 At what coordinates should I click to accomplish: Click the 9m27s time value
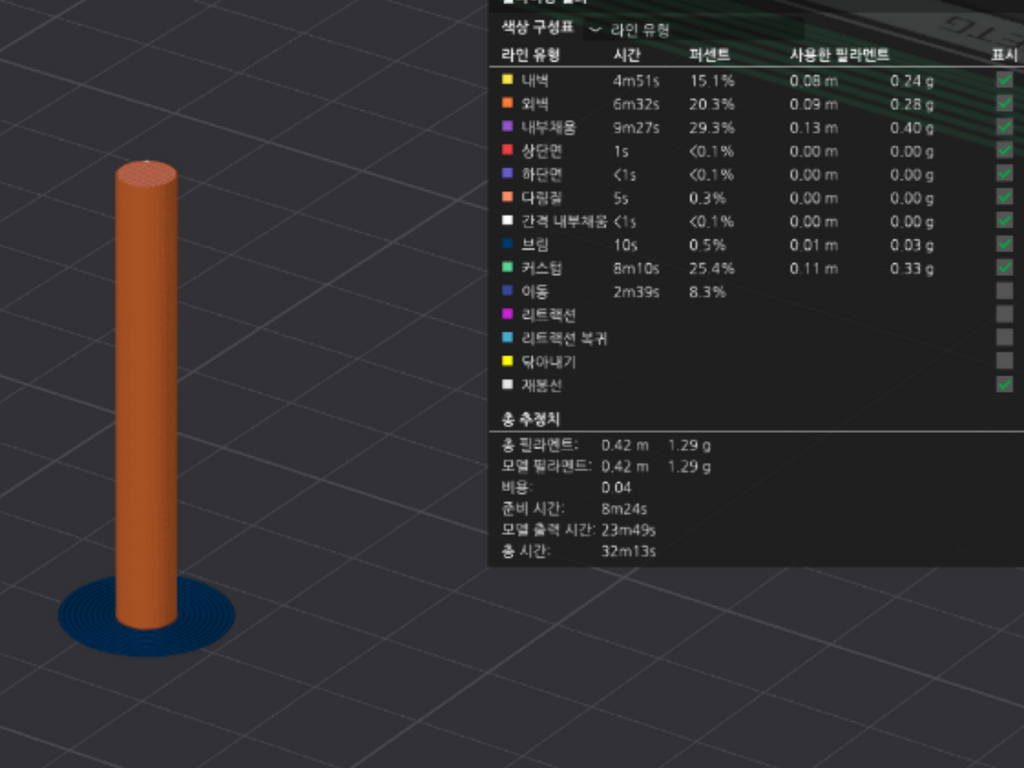[636, 127]
